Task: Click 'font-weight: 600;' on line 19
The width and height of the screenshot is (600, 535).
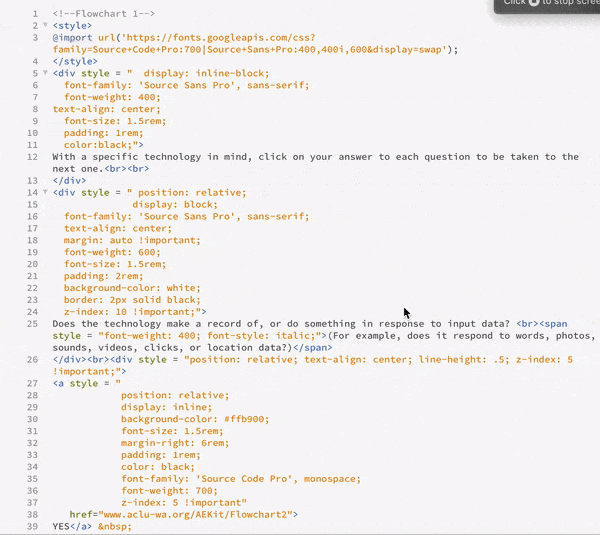Action: tap(112, 252)
